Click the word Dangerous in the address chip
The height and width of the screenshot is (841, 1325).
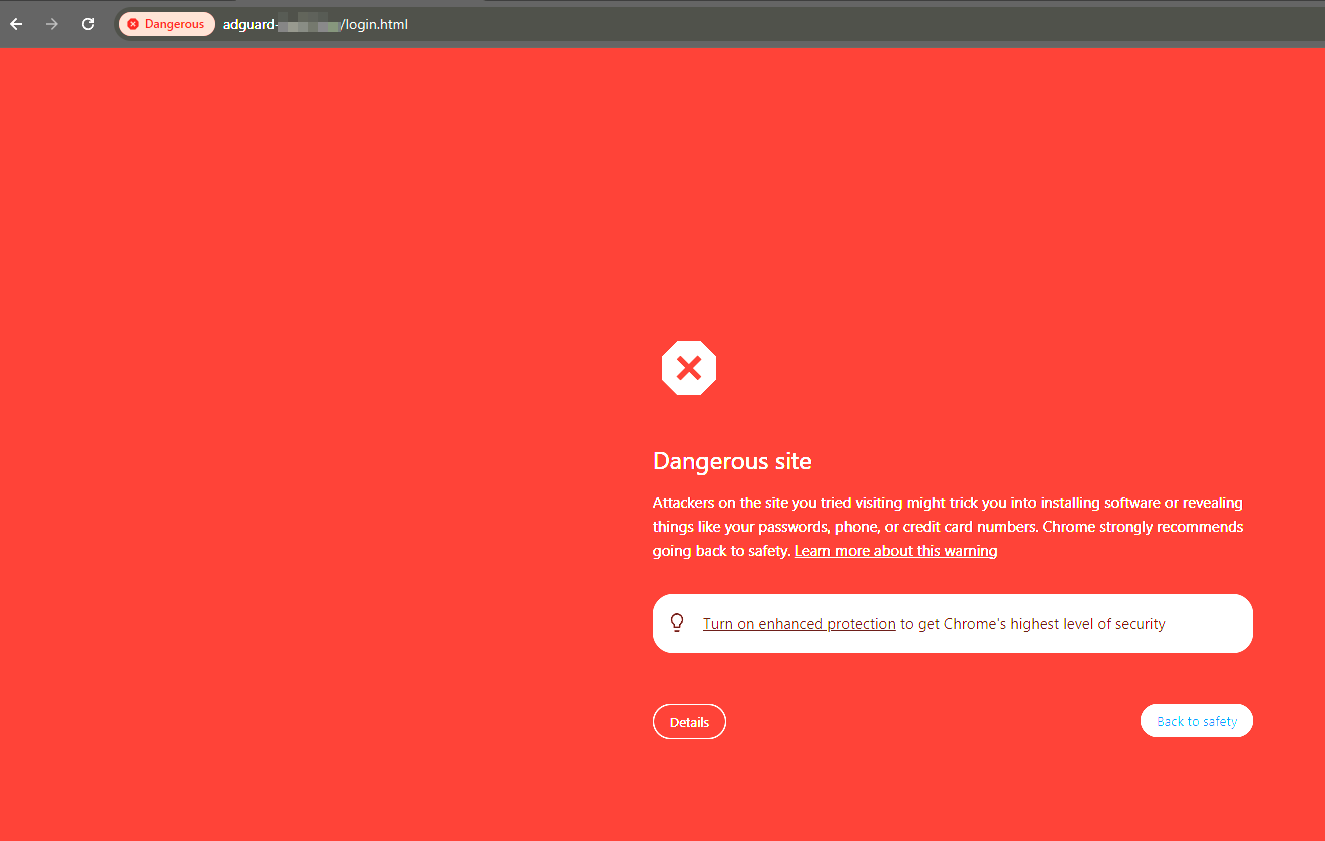[174, 24]
